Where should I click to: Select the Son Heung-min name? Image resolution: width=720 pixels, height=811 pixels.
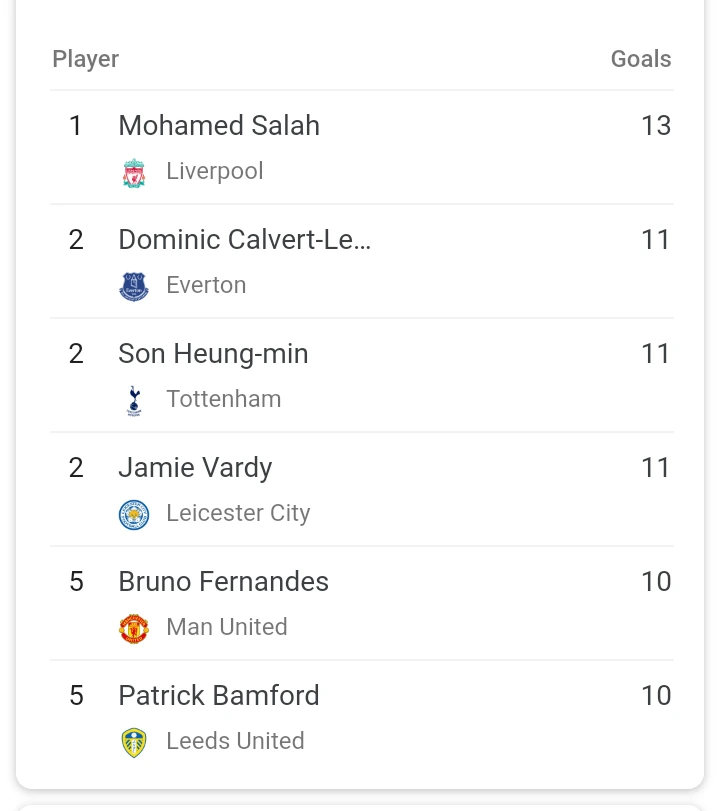213,354
